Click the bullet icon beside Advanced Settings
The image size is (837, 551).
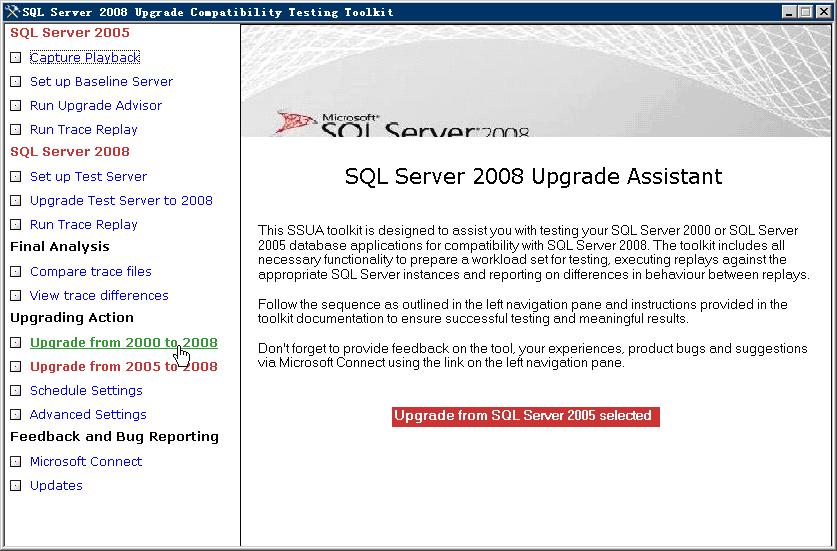click(x=16, y=415)
